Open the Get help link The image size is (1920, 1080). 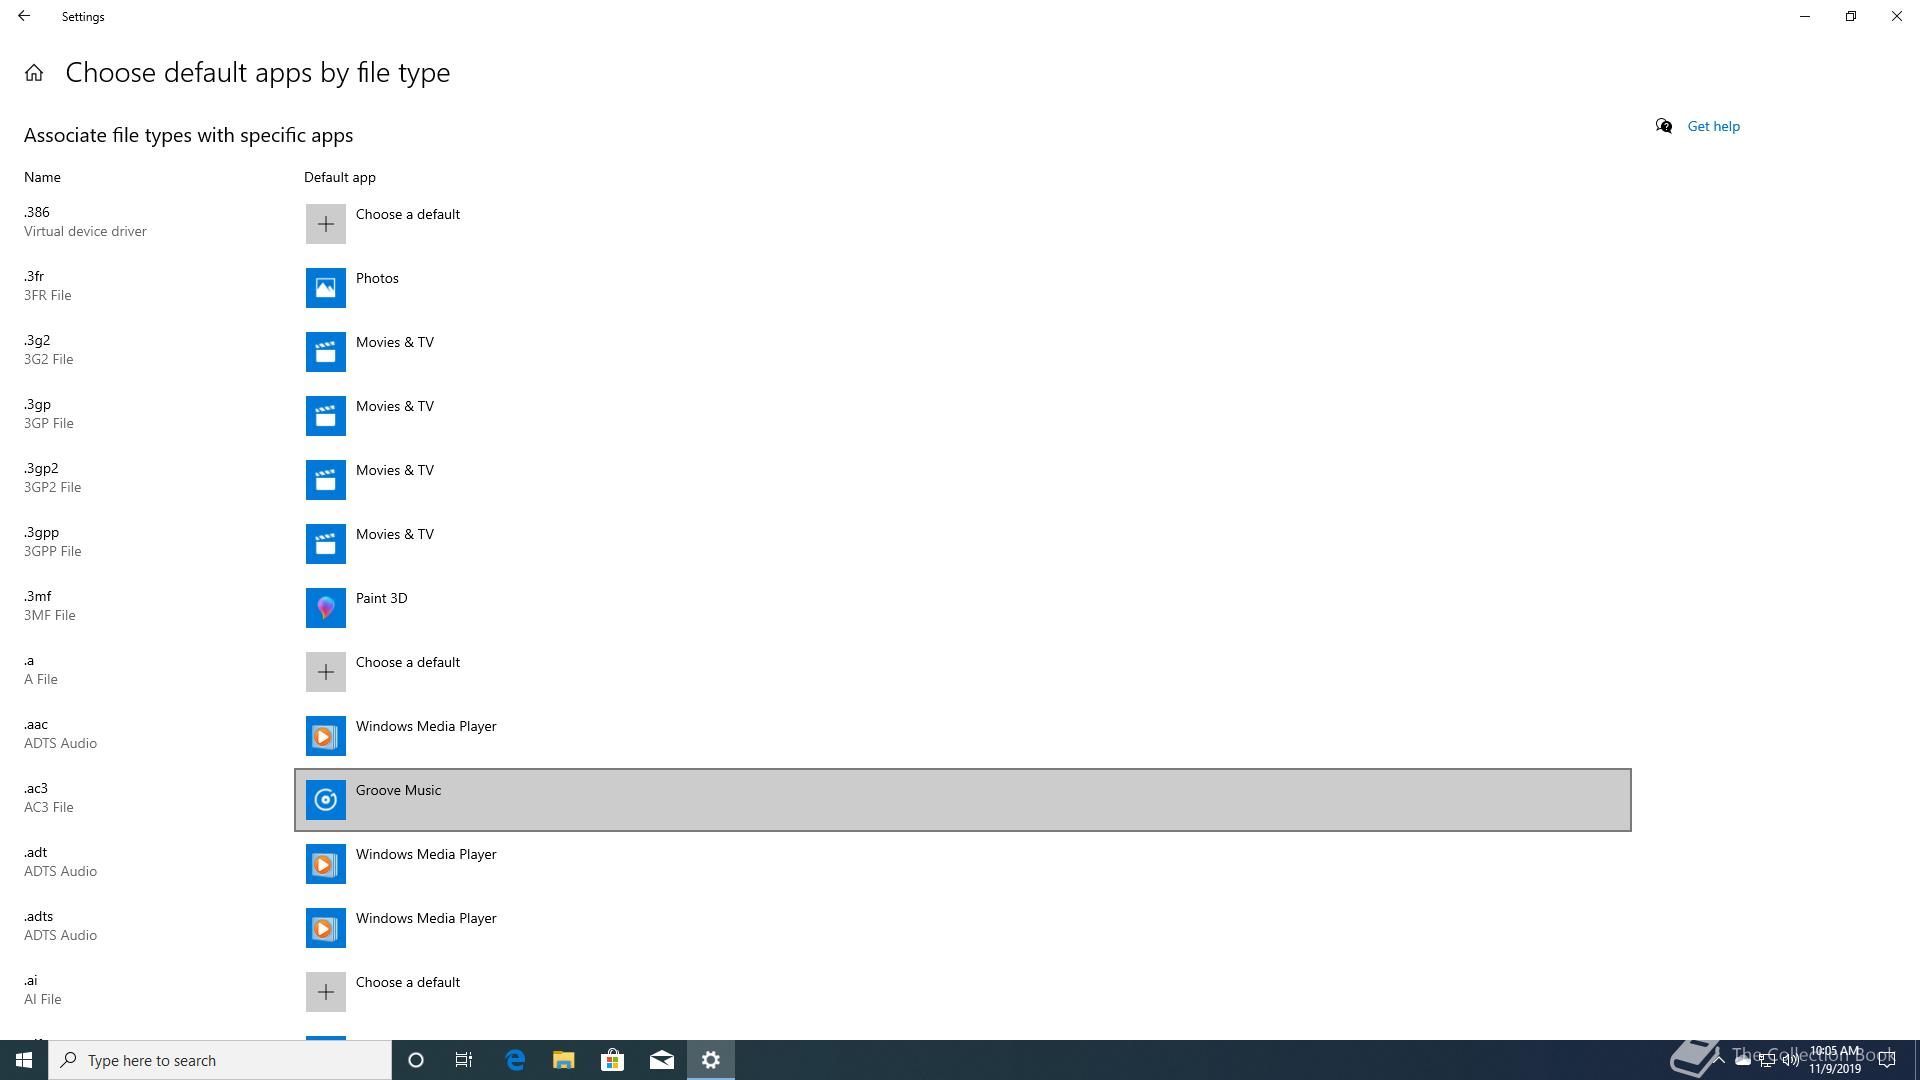1713,126
